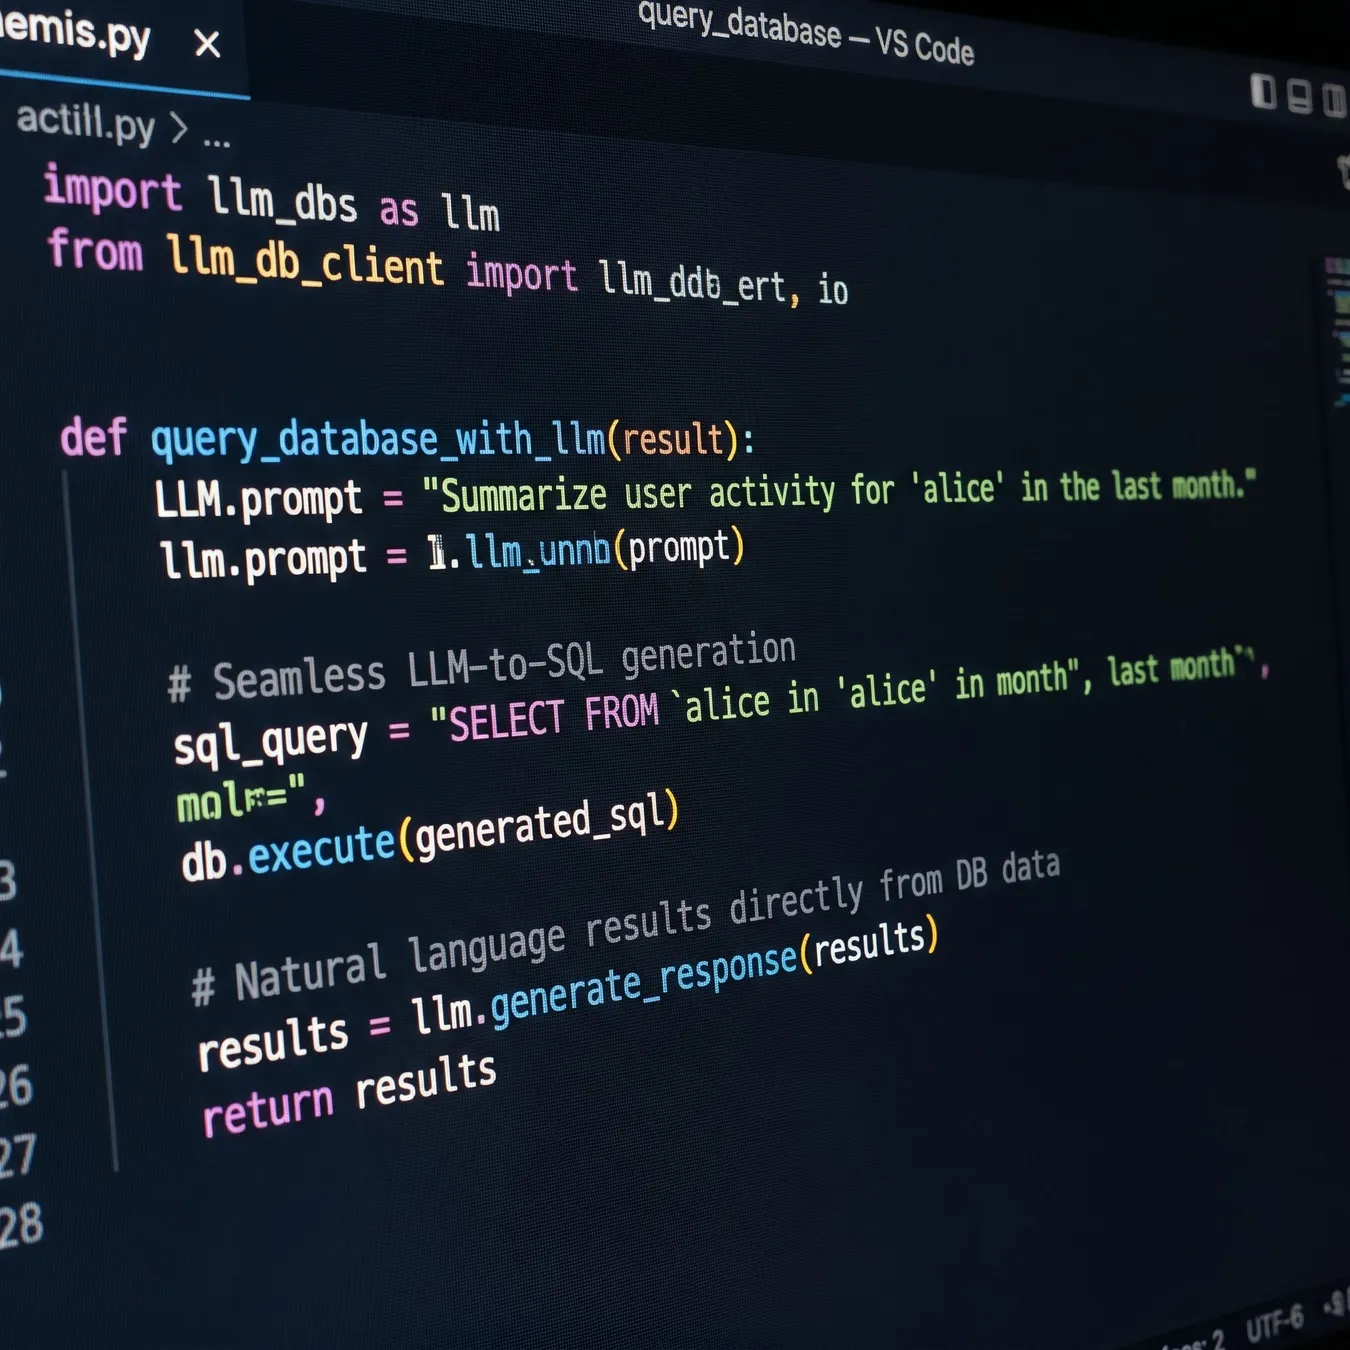Click the (result) parameter in function definition
Viewport: 1350px width, 1350px height.
(673, 440)
